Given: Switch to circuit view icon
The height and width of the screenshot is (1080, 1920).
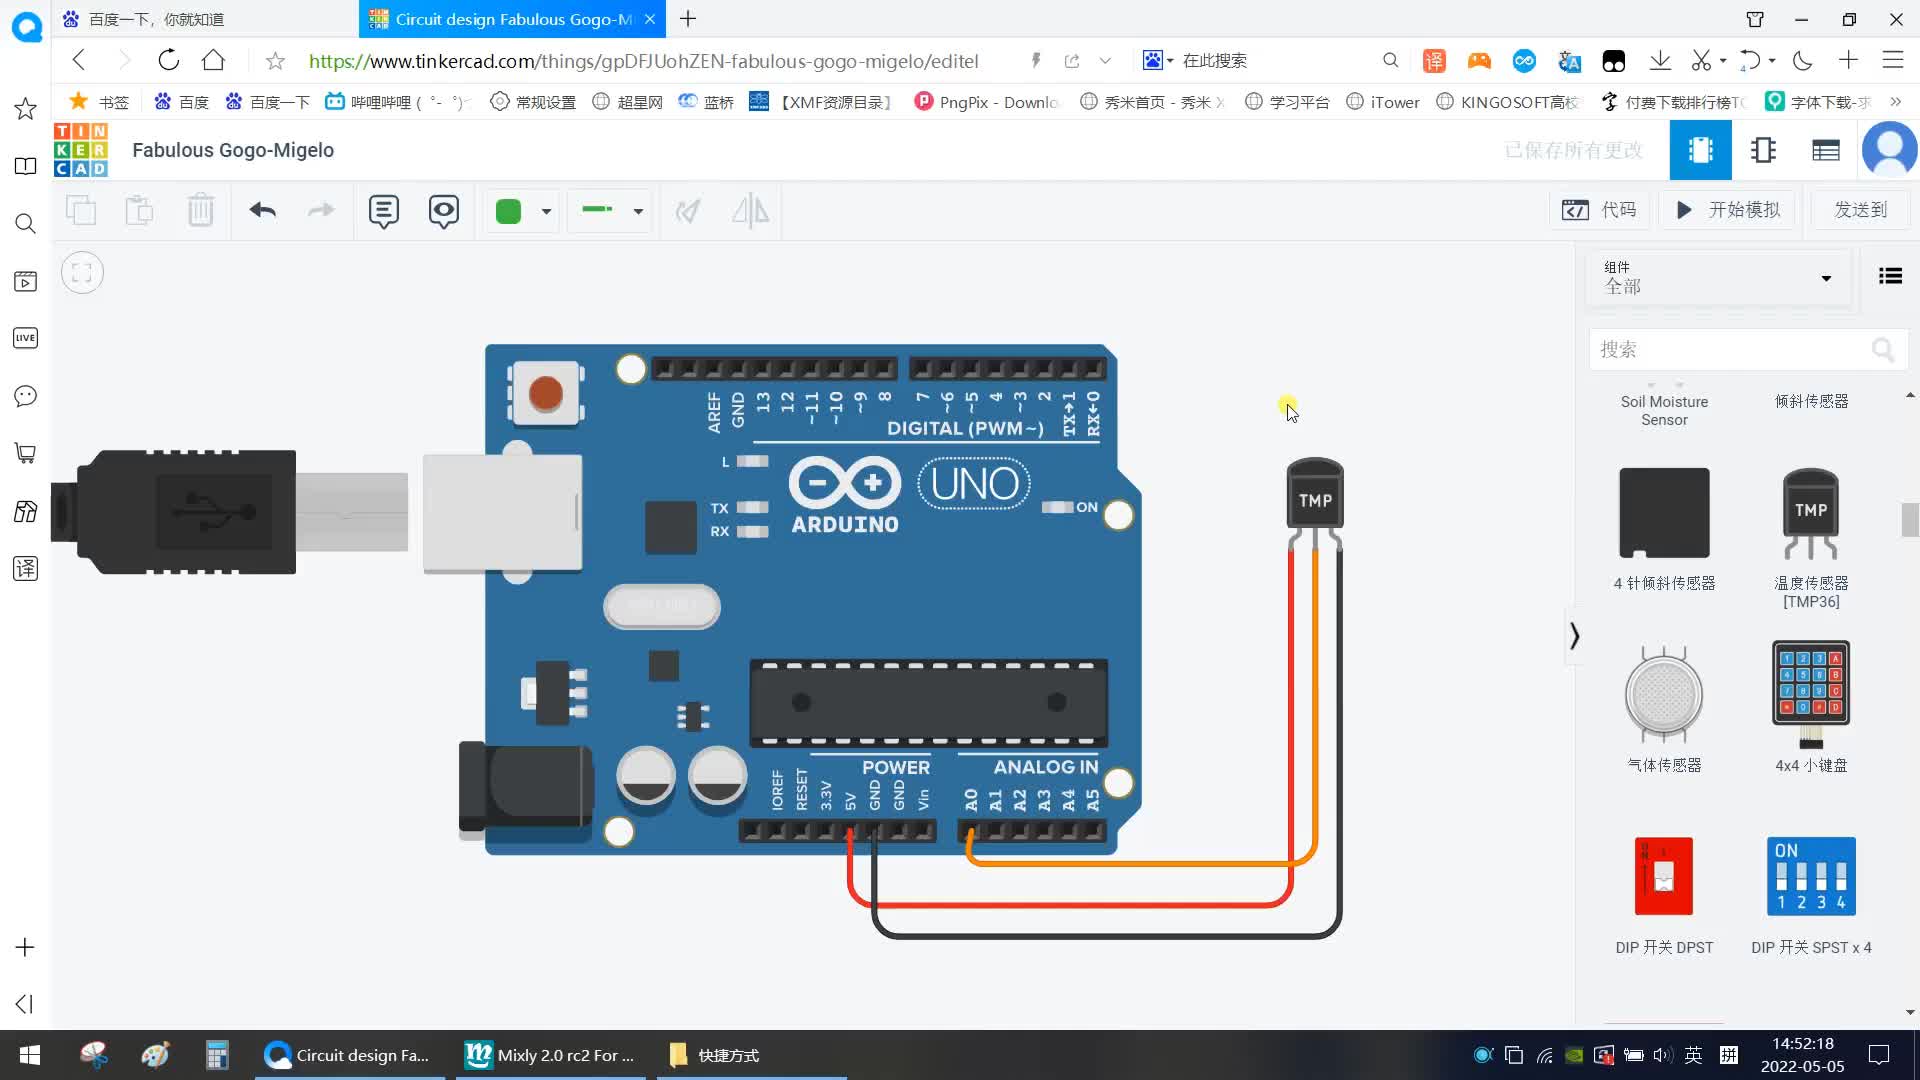Looking at the screenshot, I should [1700, 150].
